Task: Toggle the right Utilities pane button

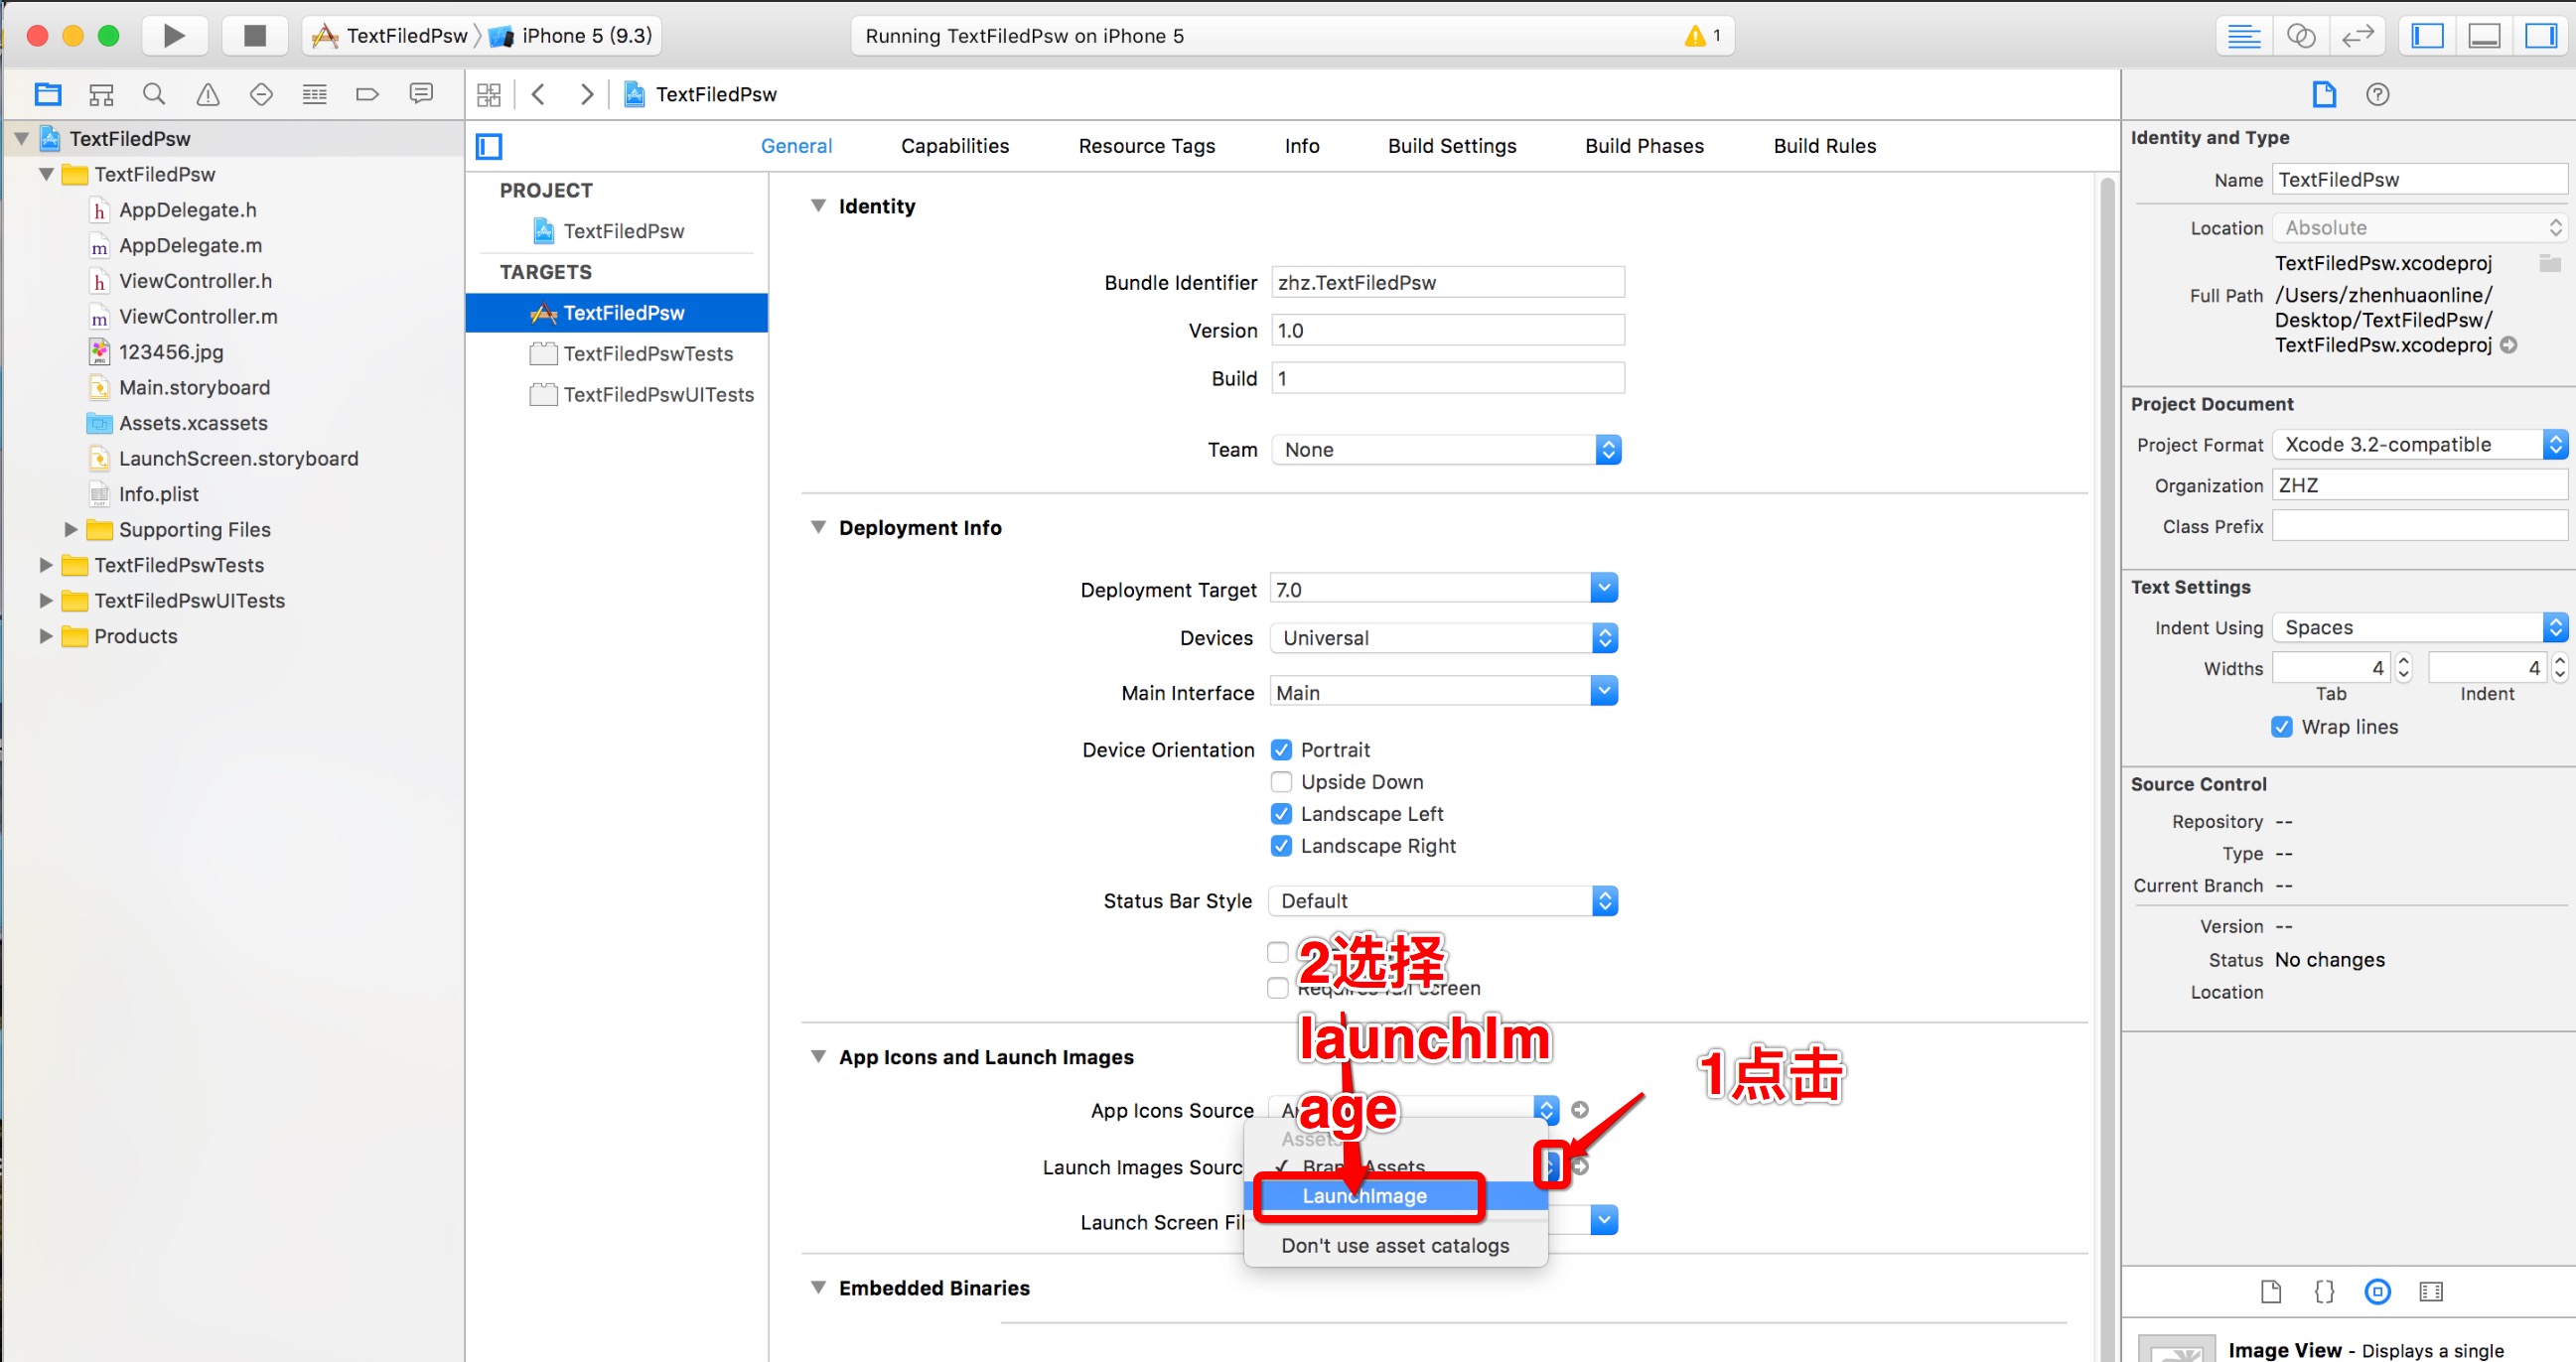Action: pos(2540,36)
